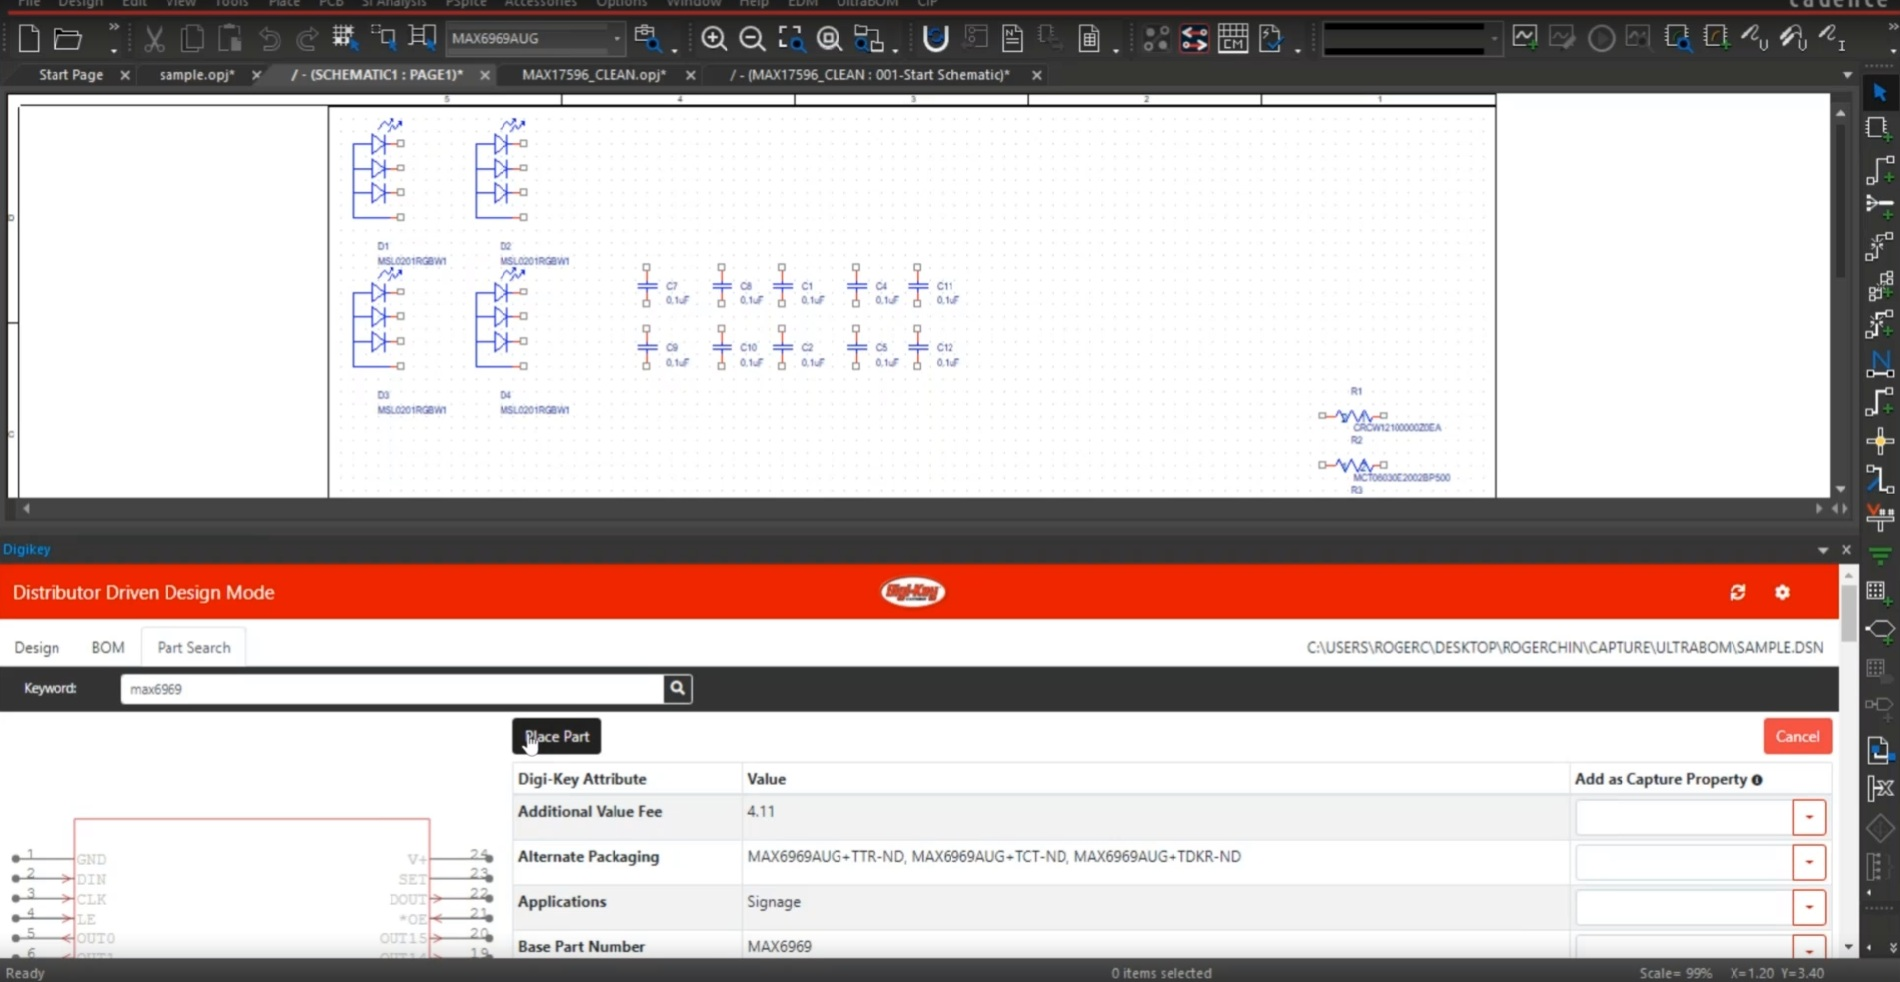Switch to the 001-Start Schematic tab
The width and height of the screenshot is (1900, 982).
(x=870, y=75)
